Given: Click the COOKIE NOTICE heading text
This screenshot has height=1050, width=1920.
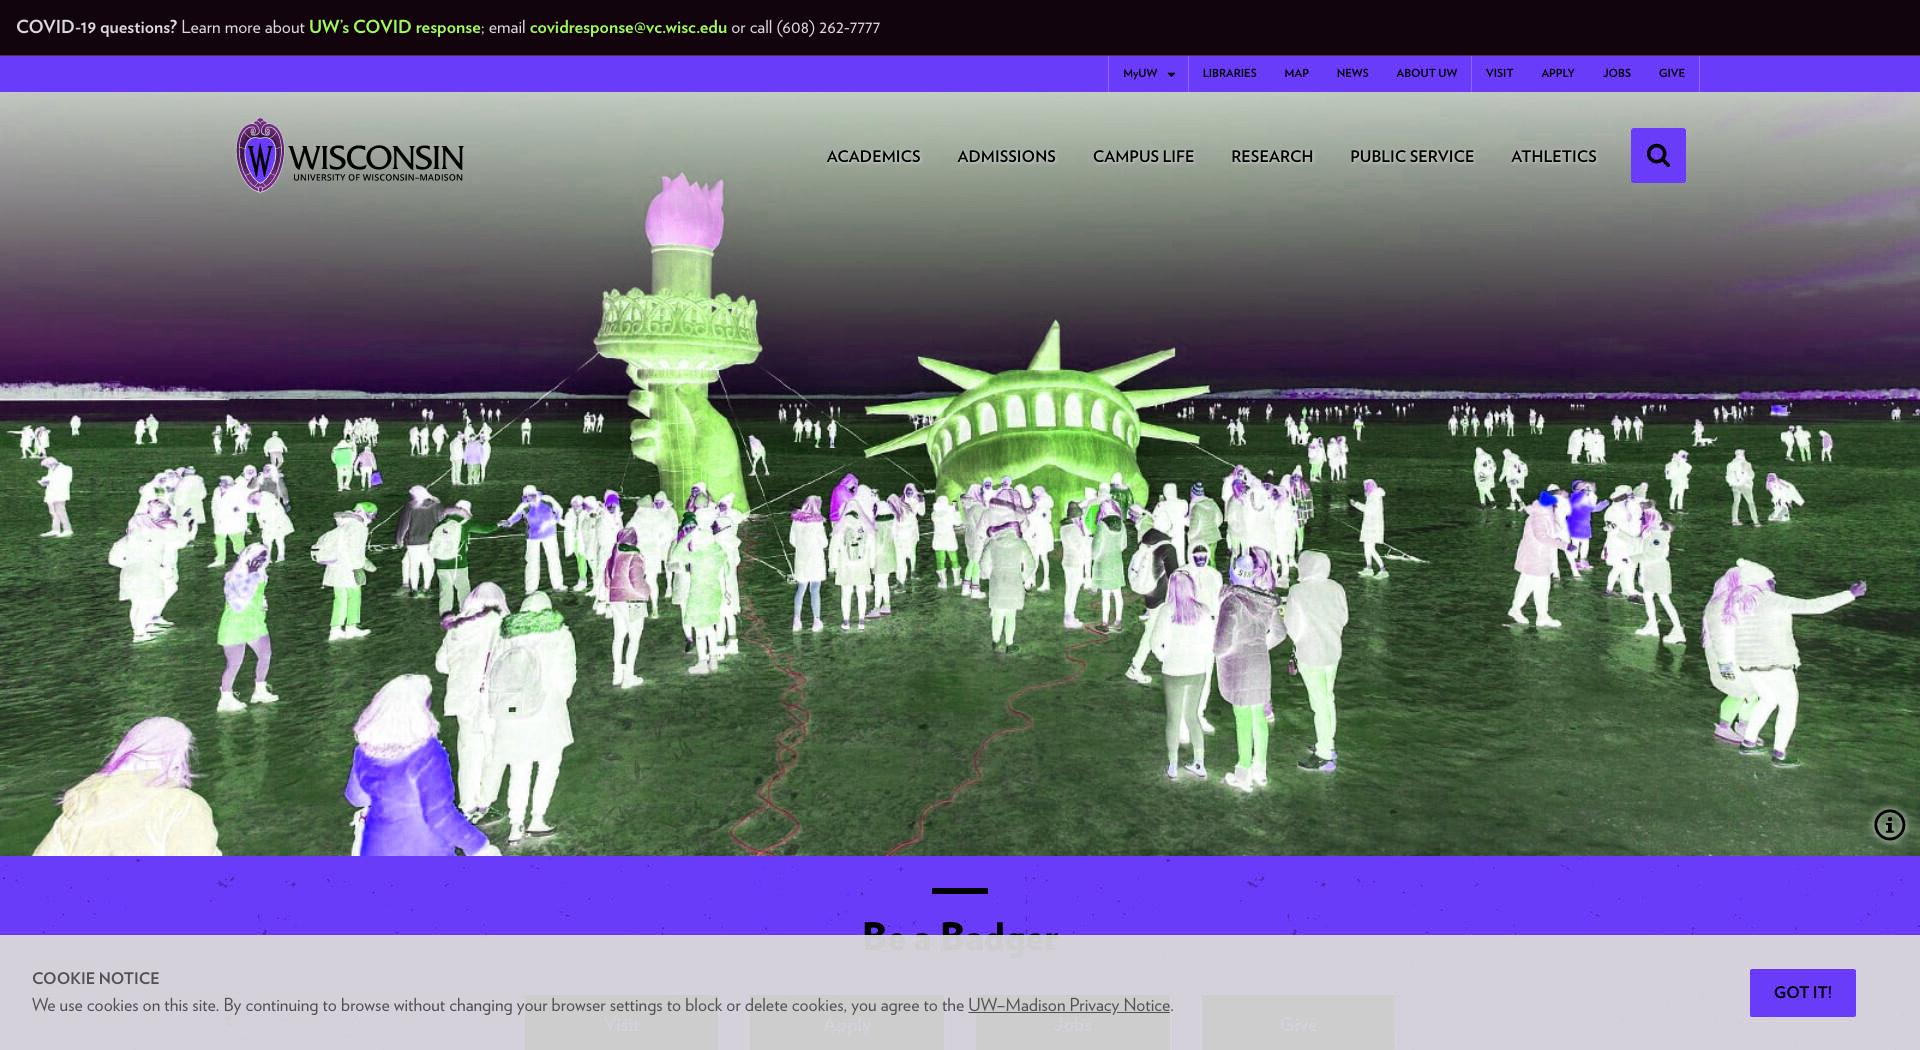Looking at the screenshot, I should 95,978.
